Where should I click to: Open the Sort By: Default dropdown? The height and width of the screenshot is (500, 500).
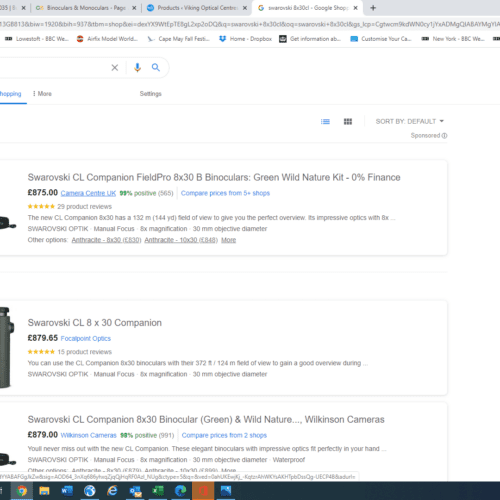(x=410, y=121)
